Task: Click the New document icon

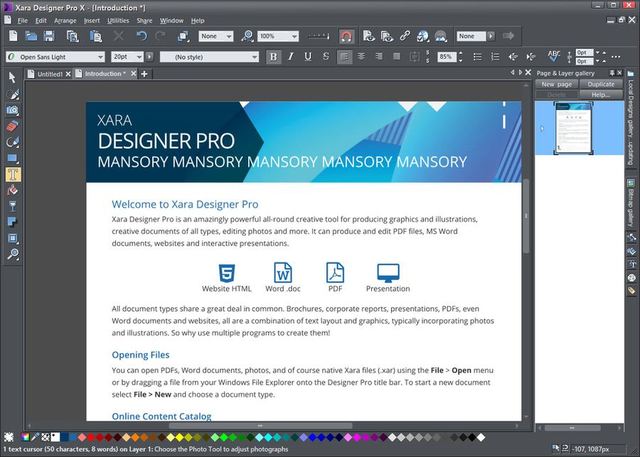Action: click(13, 36)
